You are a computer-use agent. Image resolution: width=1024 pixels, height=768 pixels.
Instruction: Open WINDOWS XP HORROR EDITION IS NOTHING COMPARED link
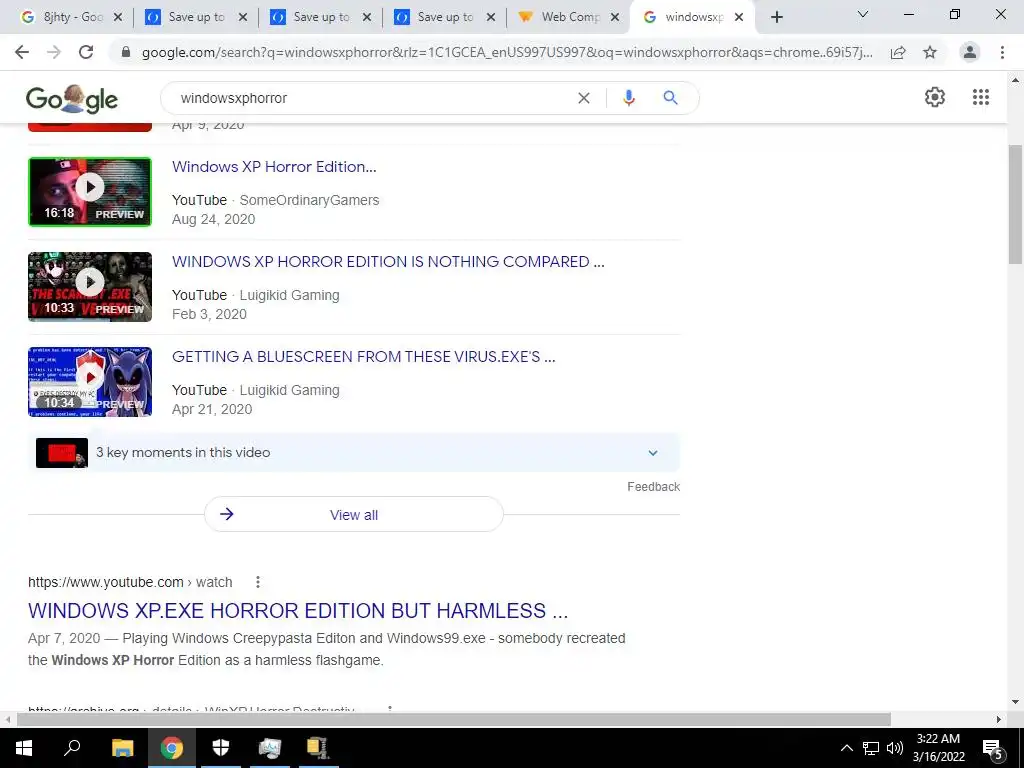pyautogui.click(x=388, y=261)
